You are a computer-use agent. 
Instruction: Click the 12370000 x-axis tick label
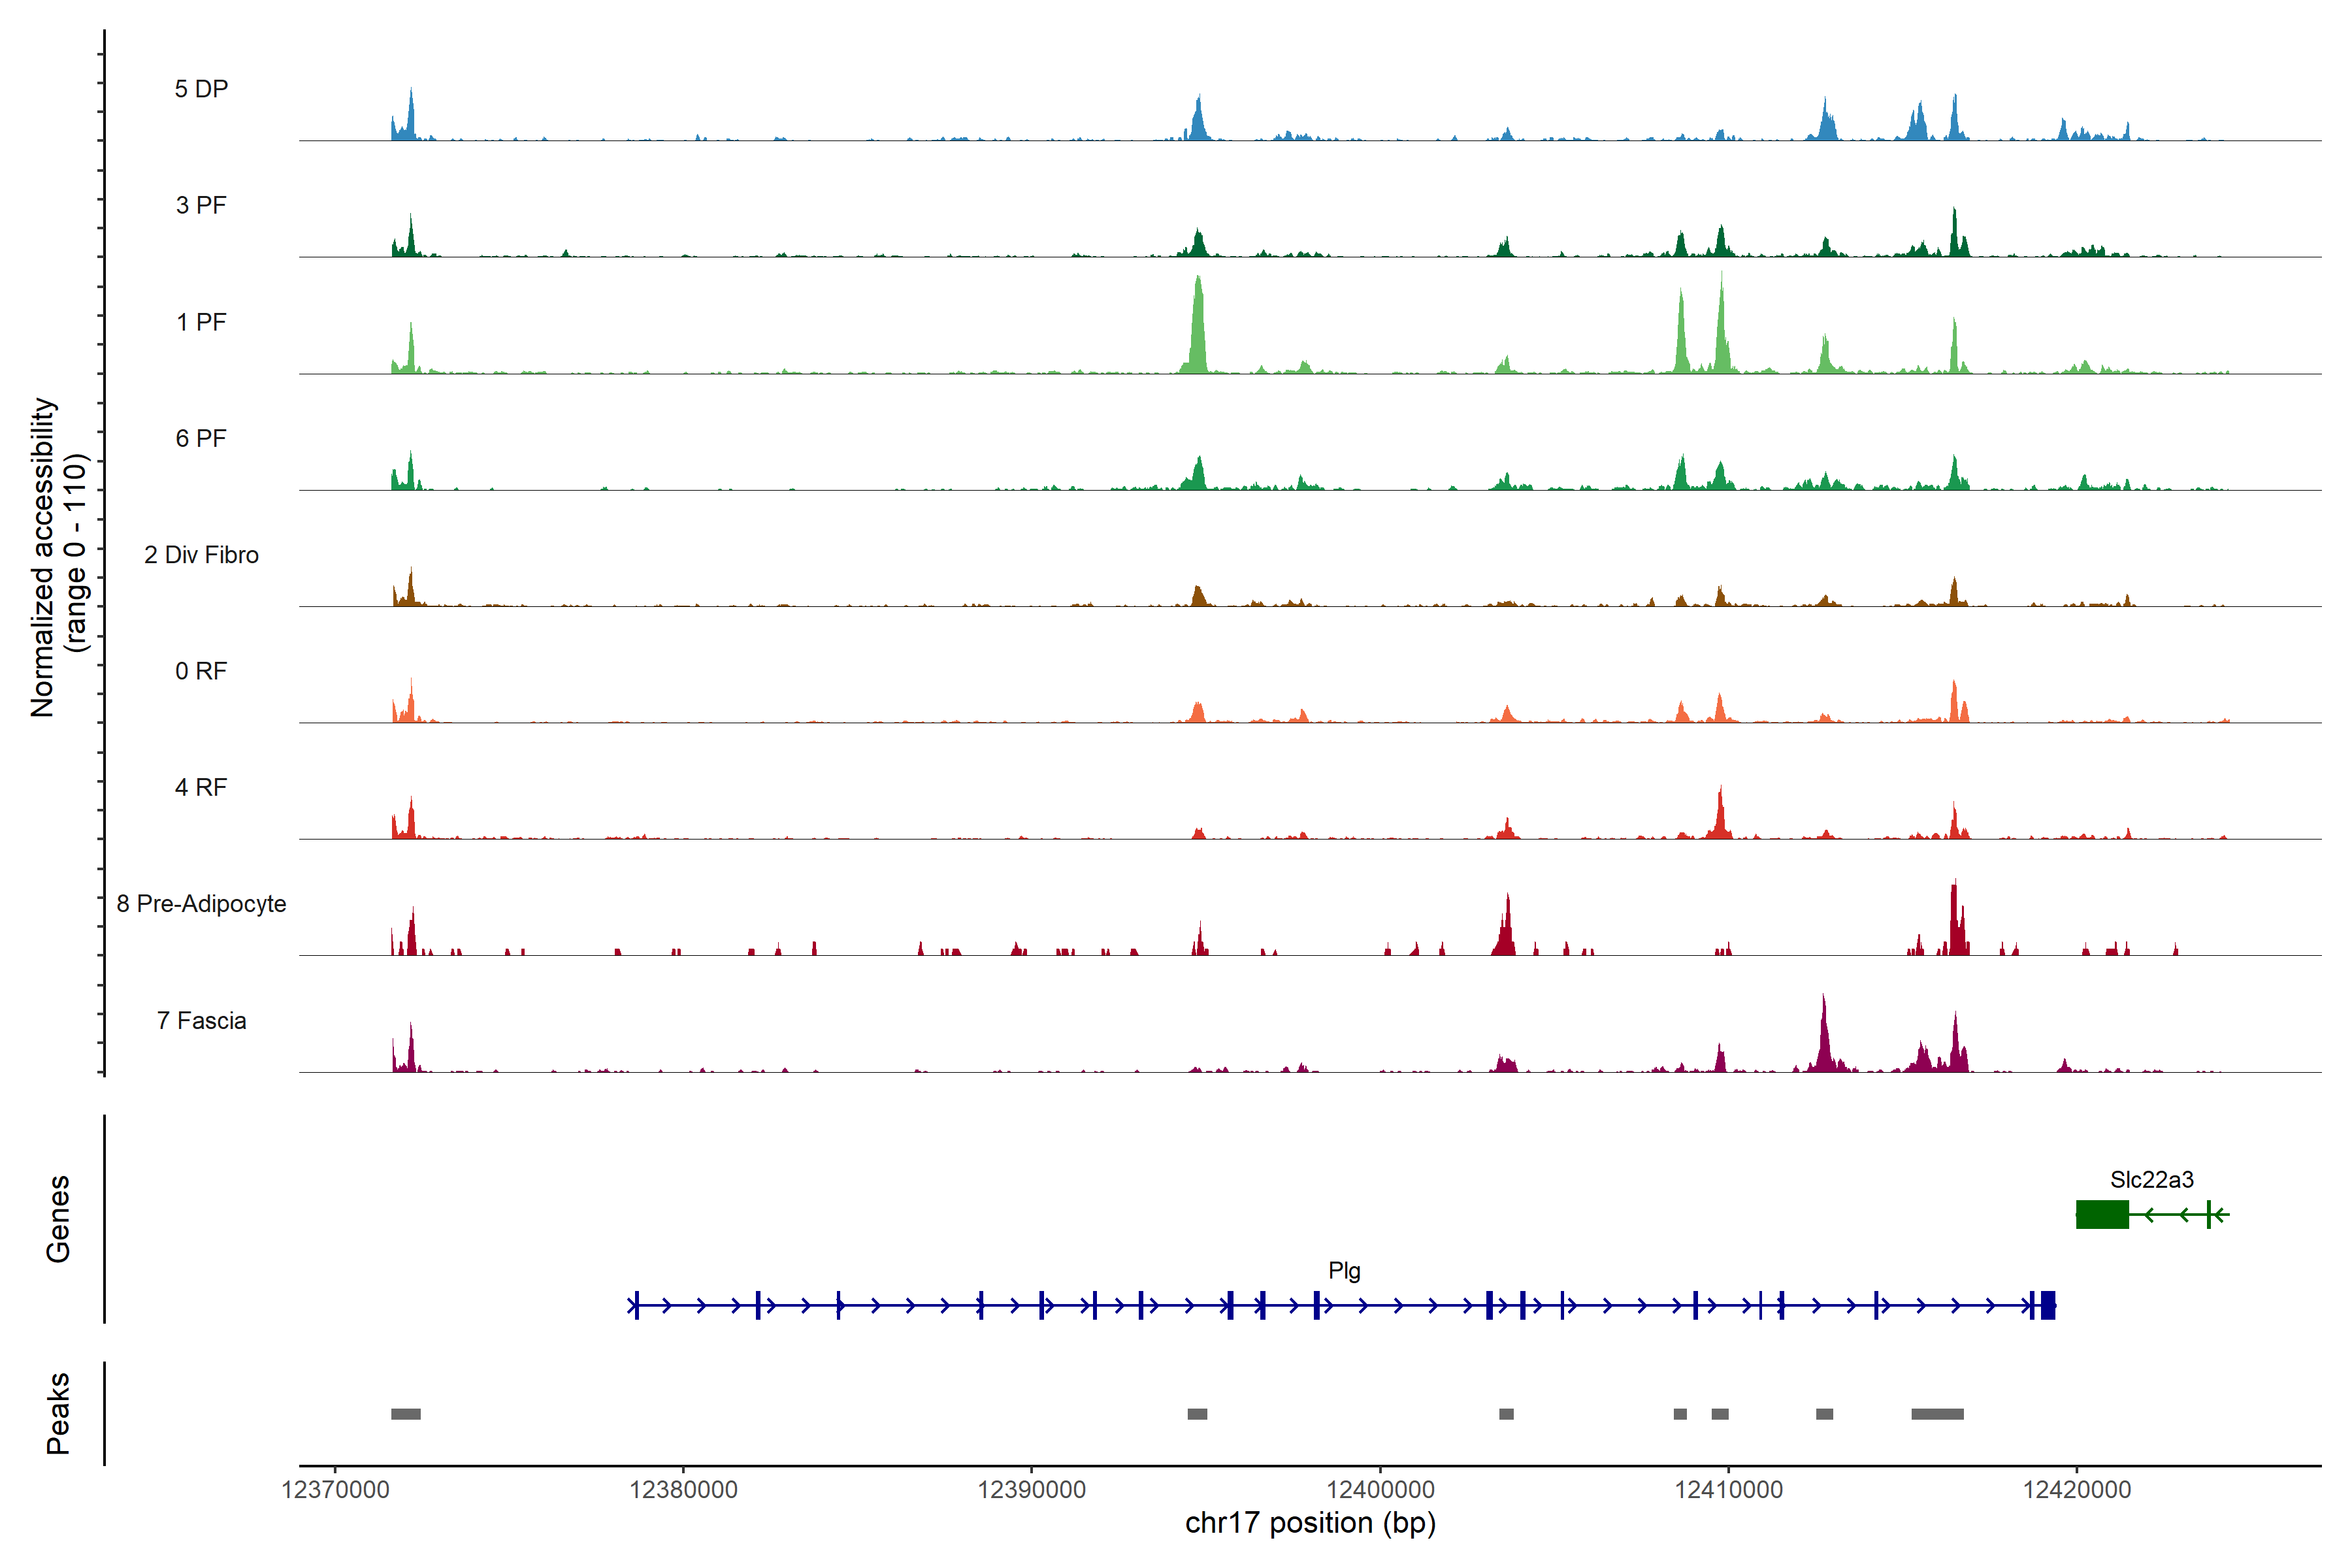click(x=335, y=1489)
